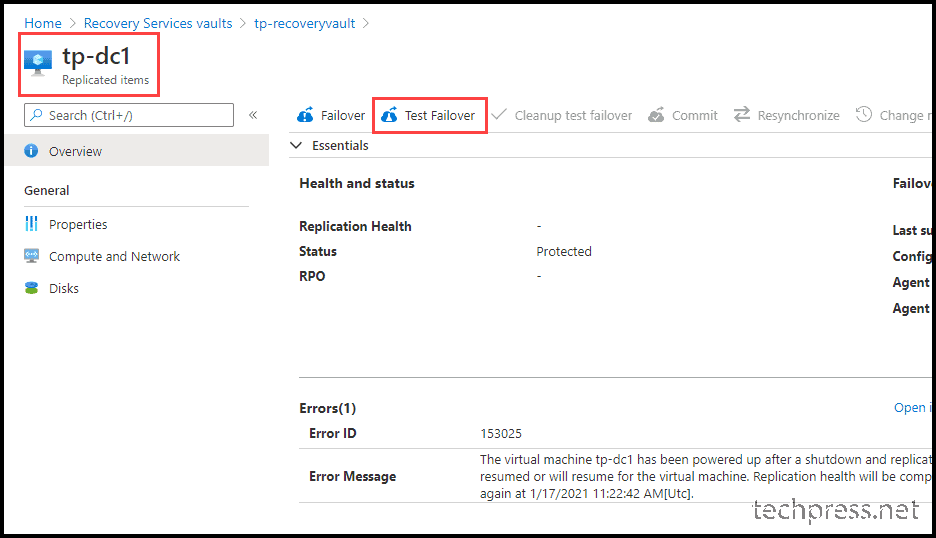Click the Change recovery point clock icon
This screenshot has height=538, width=936.
864,114
